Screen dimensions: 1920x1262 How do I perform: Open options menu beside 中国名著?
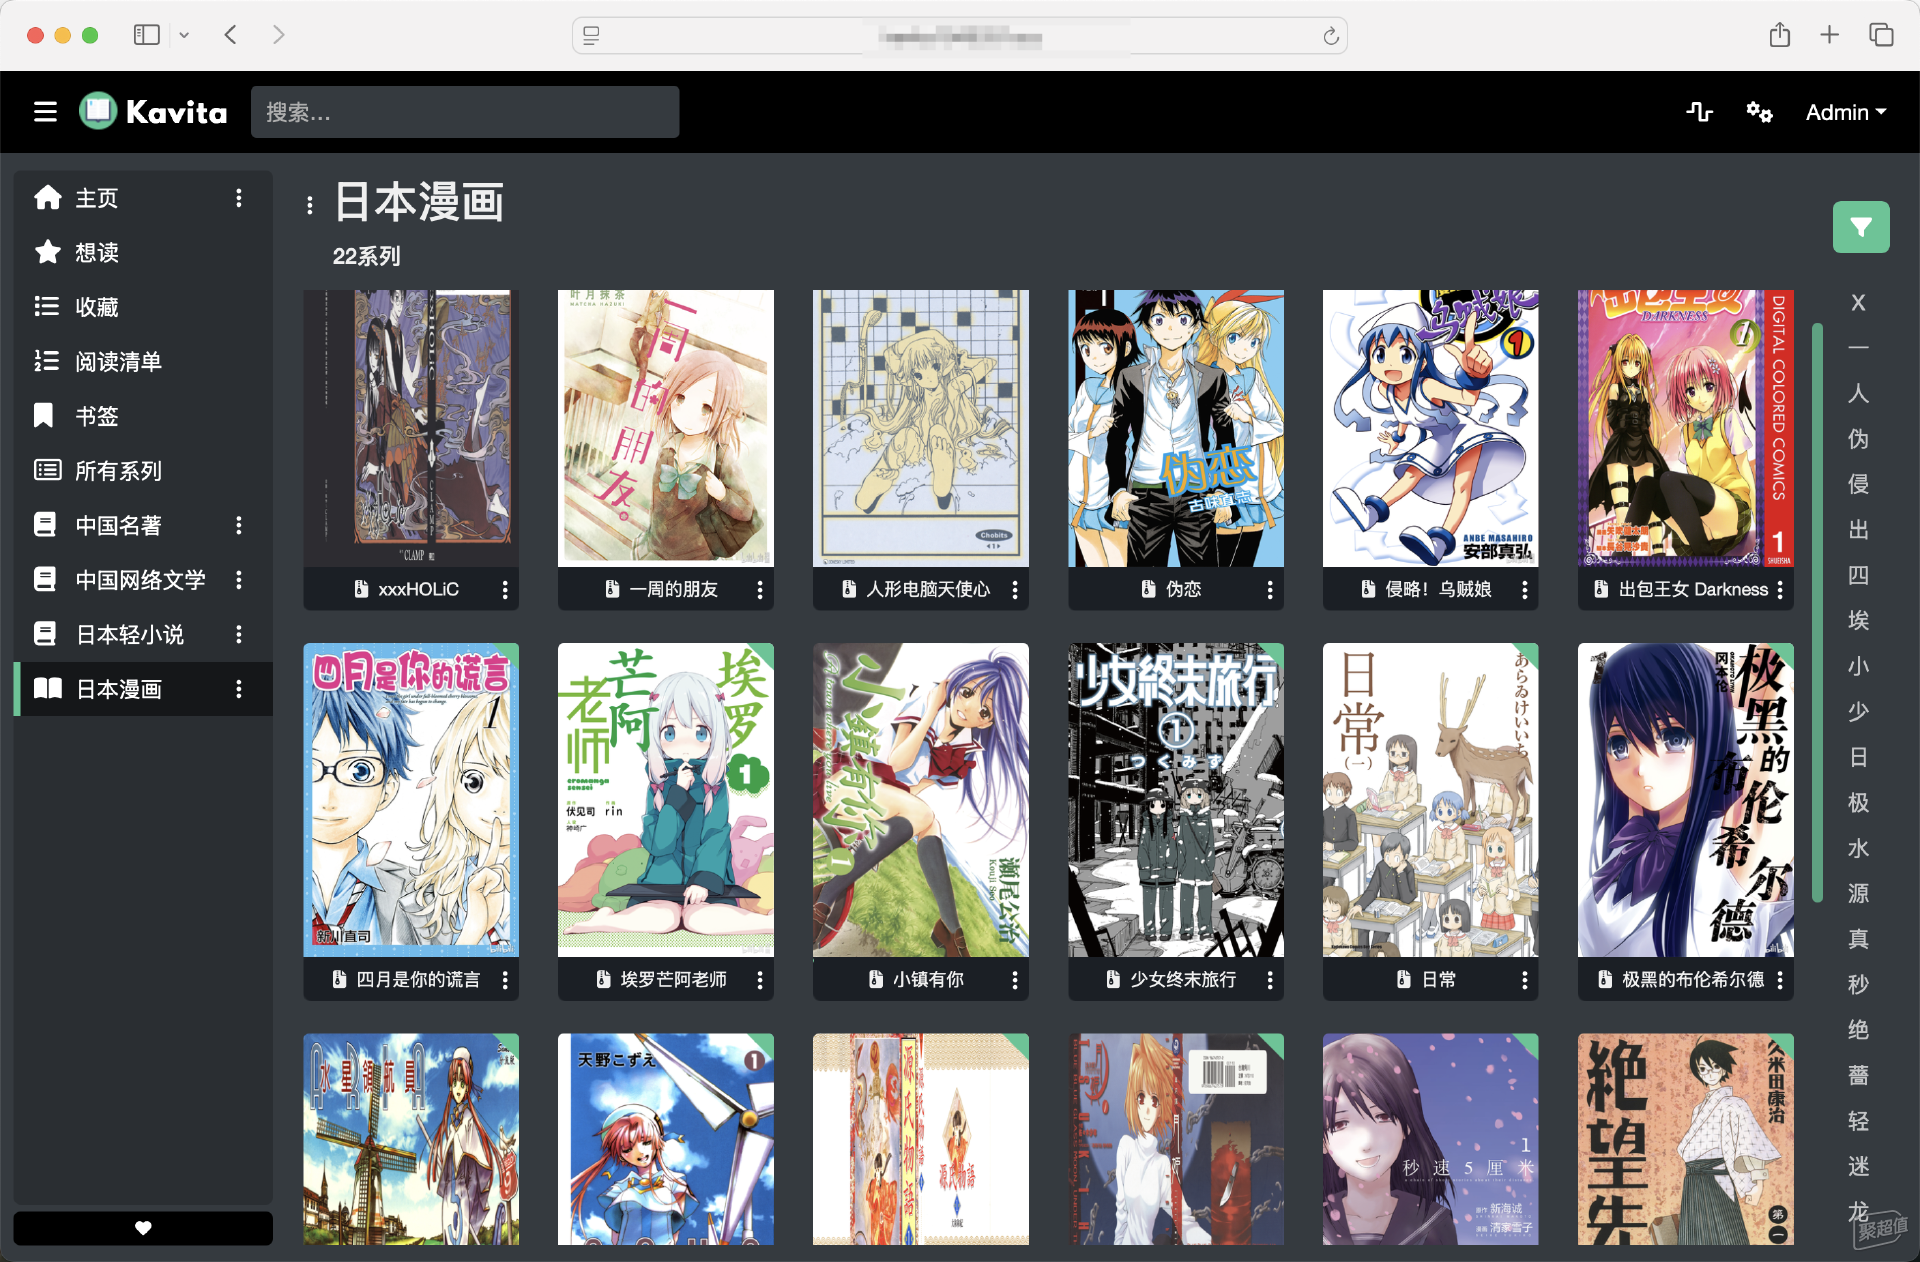point(239,525)
